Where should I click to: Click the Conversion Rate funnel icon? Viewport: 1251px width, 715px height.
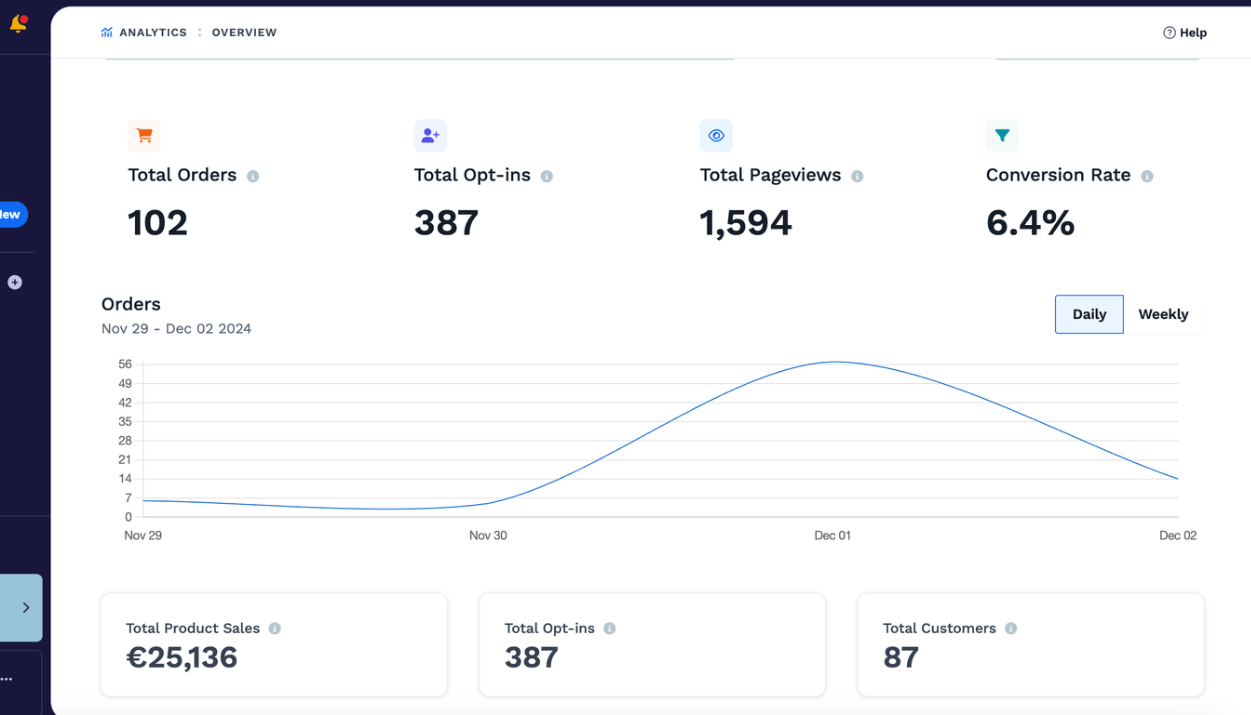click(1002, 135)
